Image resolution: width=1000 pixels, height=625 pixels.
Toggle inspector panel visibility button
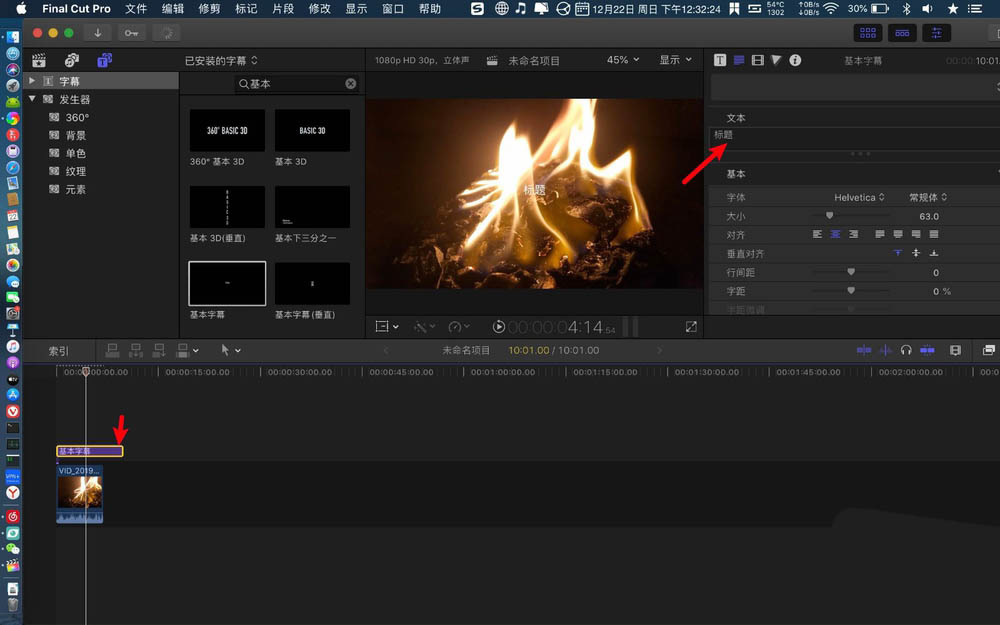pyautogui.click(x=937, y=33)
